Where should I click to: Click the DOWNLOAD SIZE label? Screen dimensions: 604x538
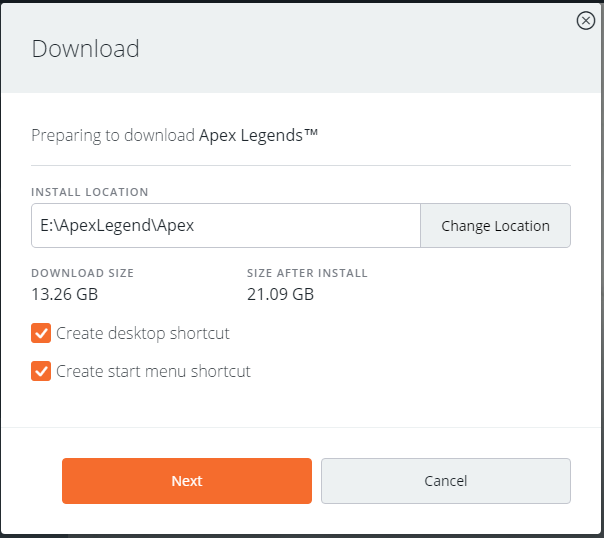tap(82, 273)
